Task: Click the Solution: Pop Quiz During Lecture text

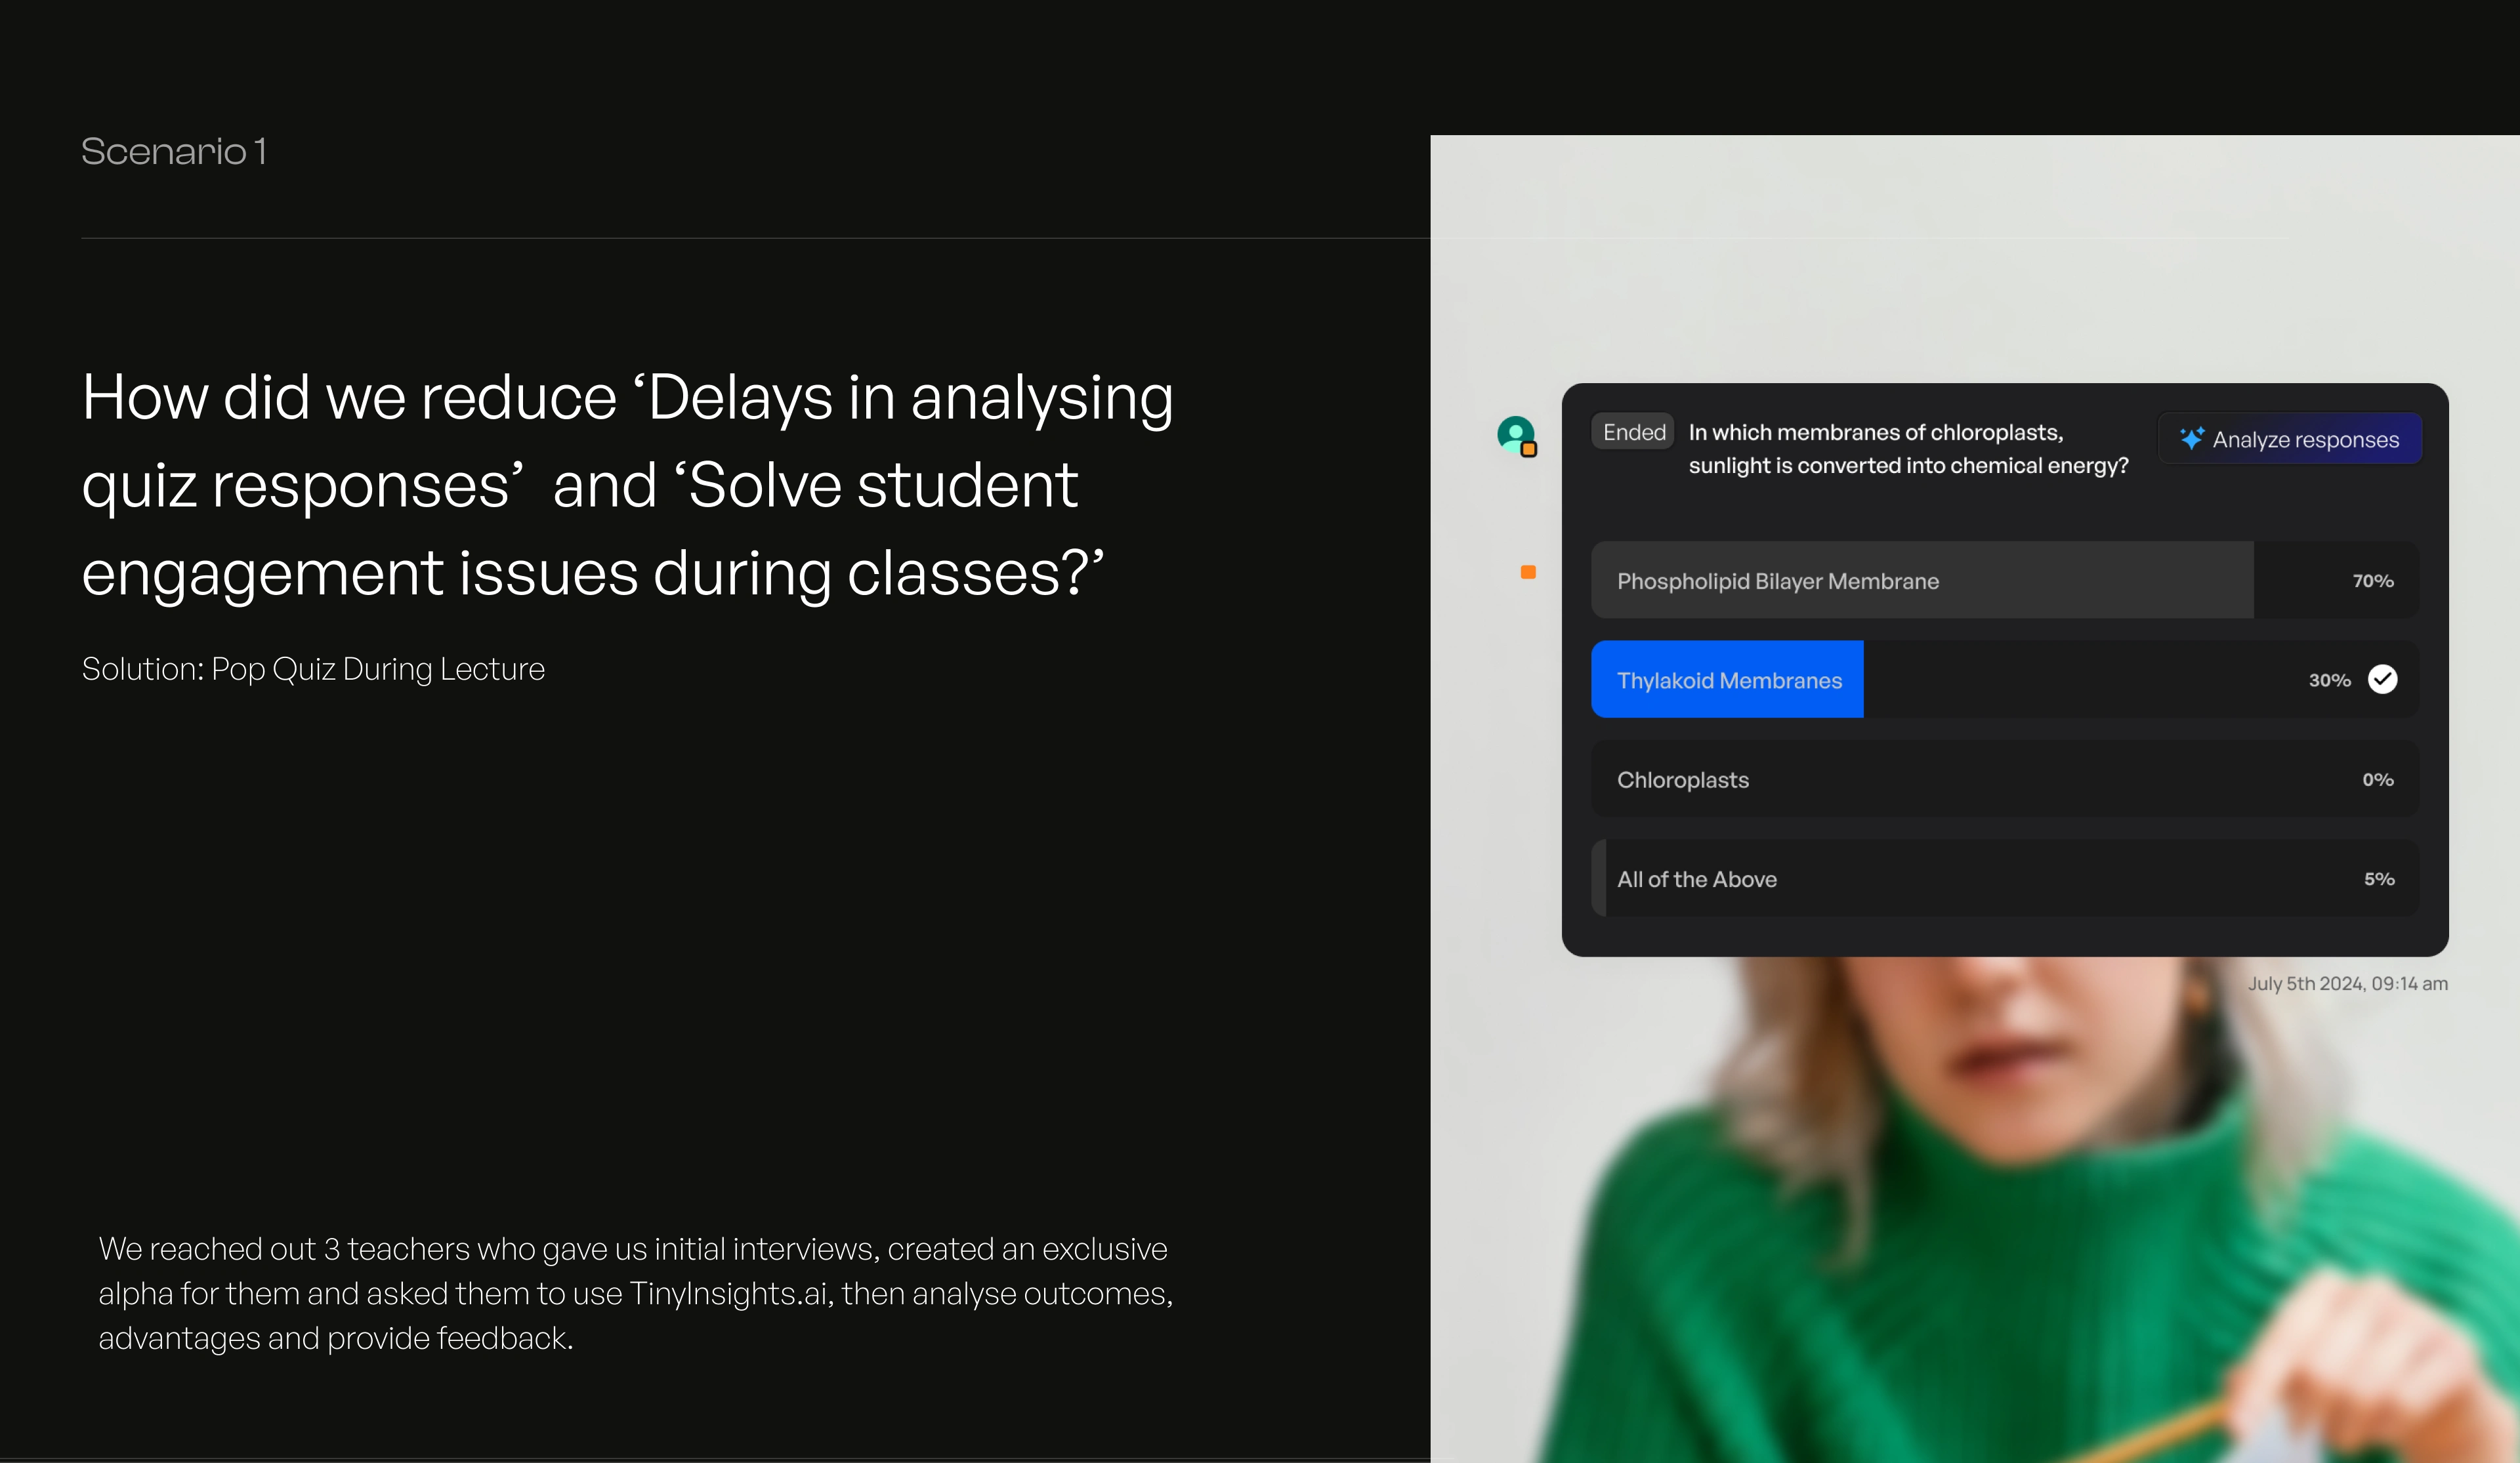Action: pyautogui.click(x=313, y=669)
